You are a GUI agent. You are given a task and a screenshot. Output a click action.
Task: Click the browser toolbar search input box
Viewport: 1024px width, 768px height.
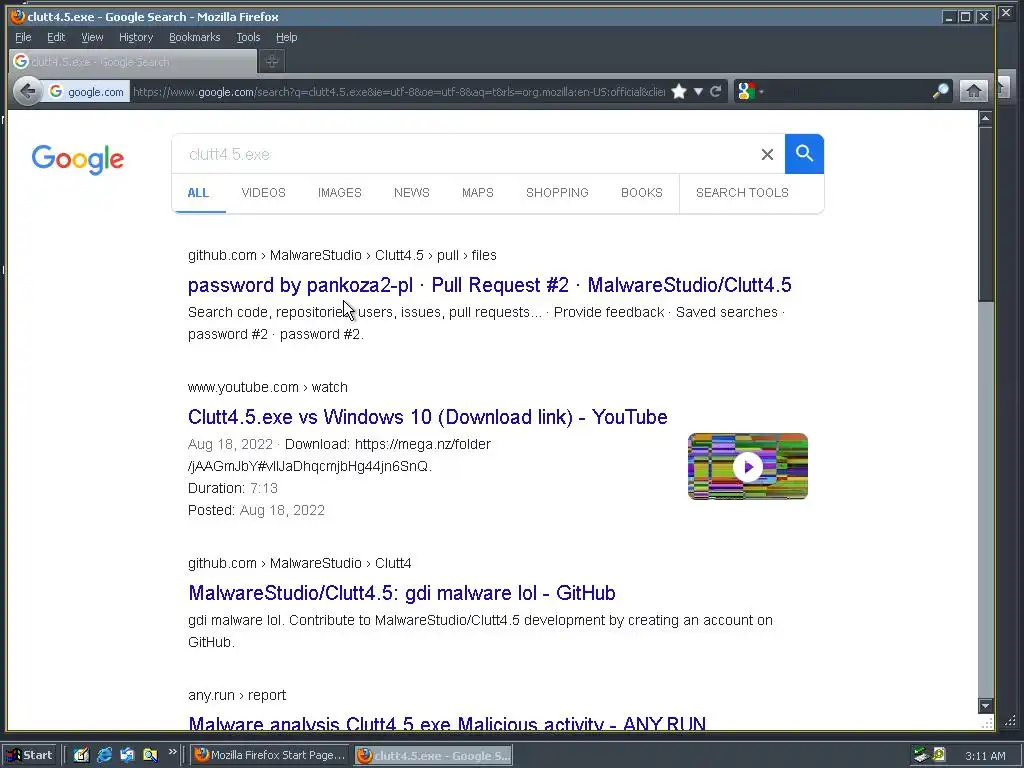coord(848,91)
